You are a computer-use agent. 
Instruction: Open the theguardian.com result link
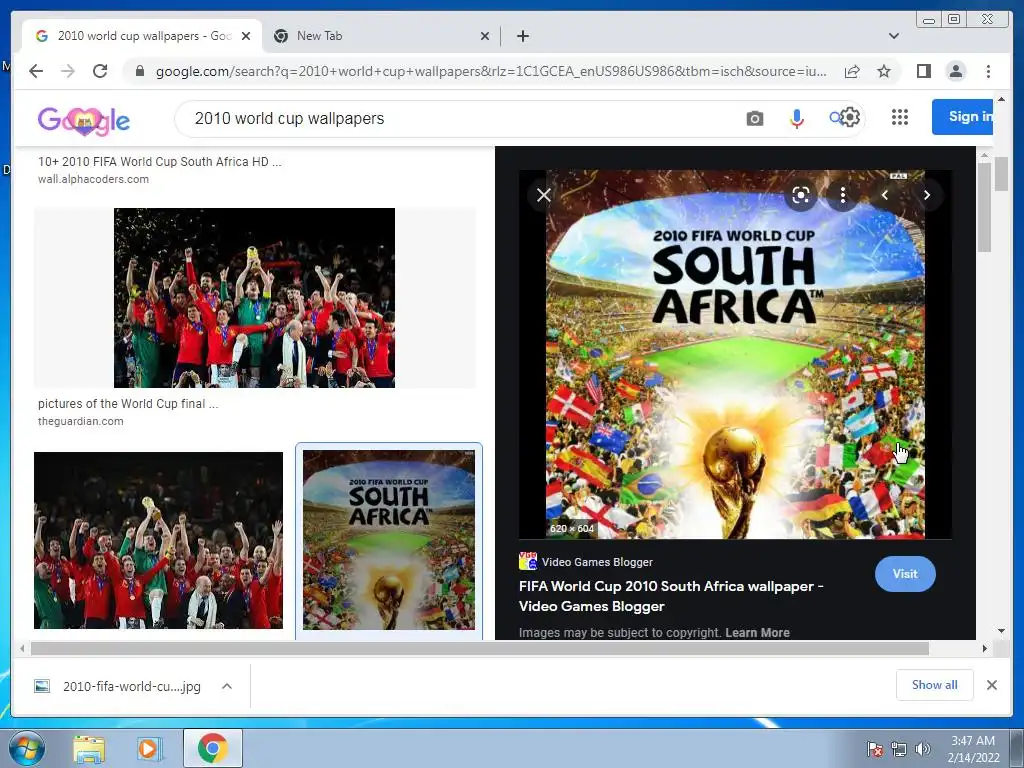[80, 421]
